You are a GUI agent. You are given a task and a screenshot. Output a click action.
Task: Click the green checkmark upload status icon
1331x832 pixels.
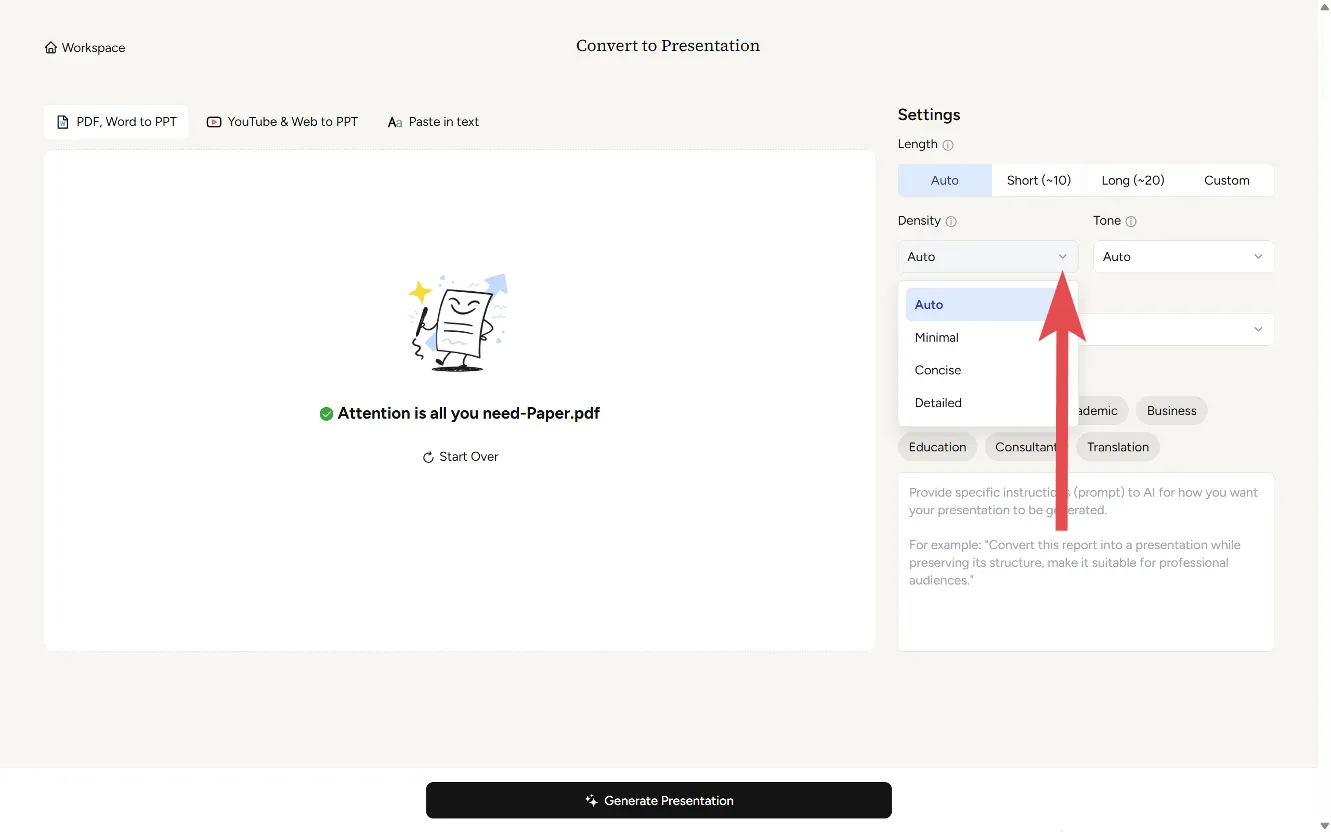point(326,414)
